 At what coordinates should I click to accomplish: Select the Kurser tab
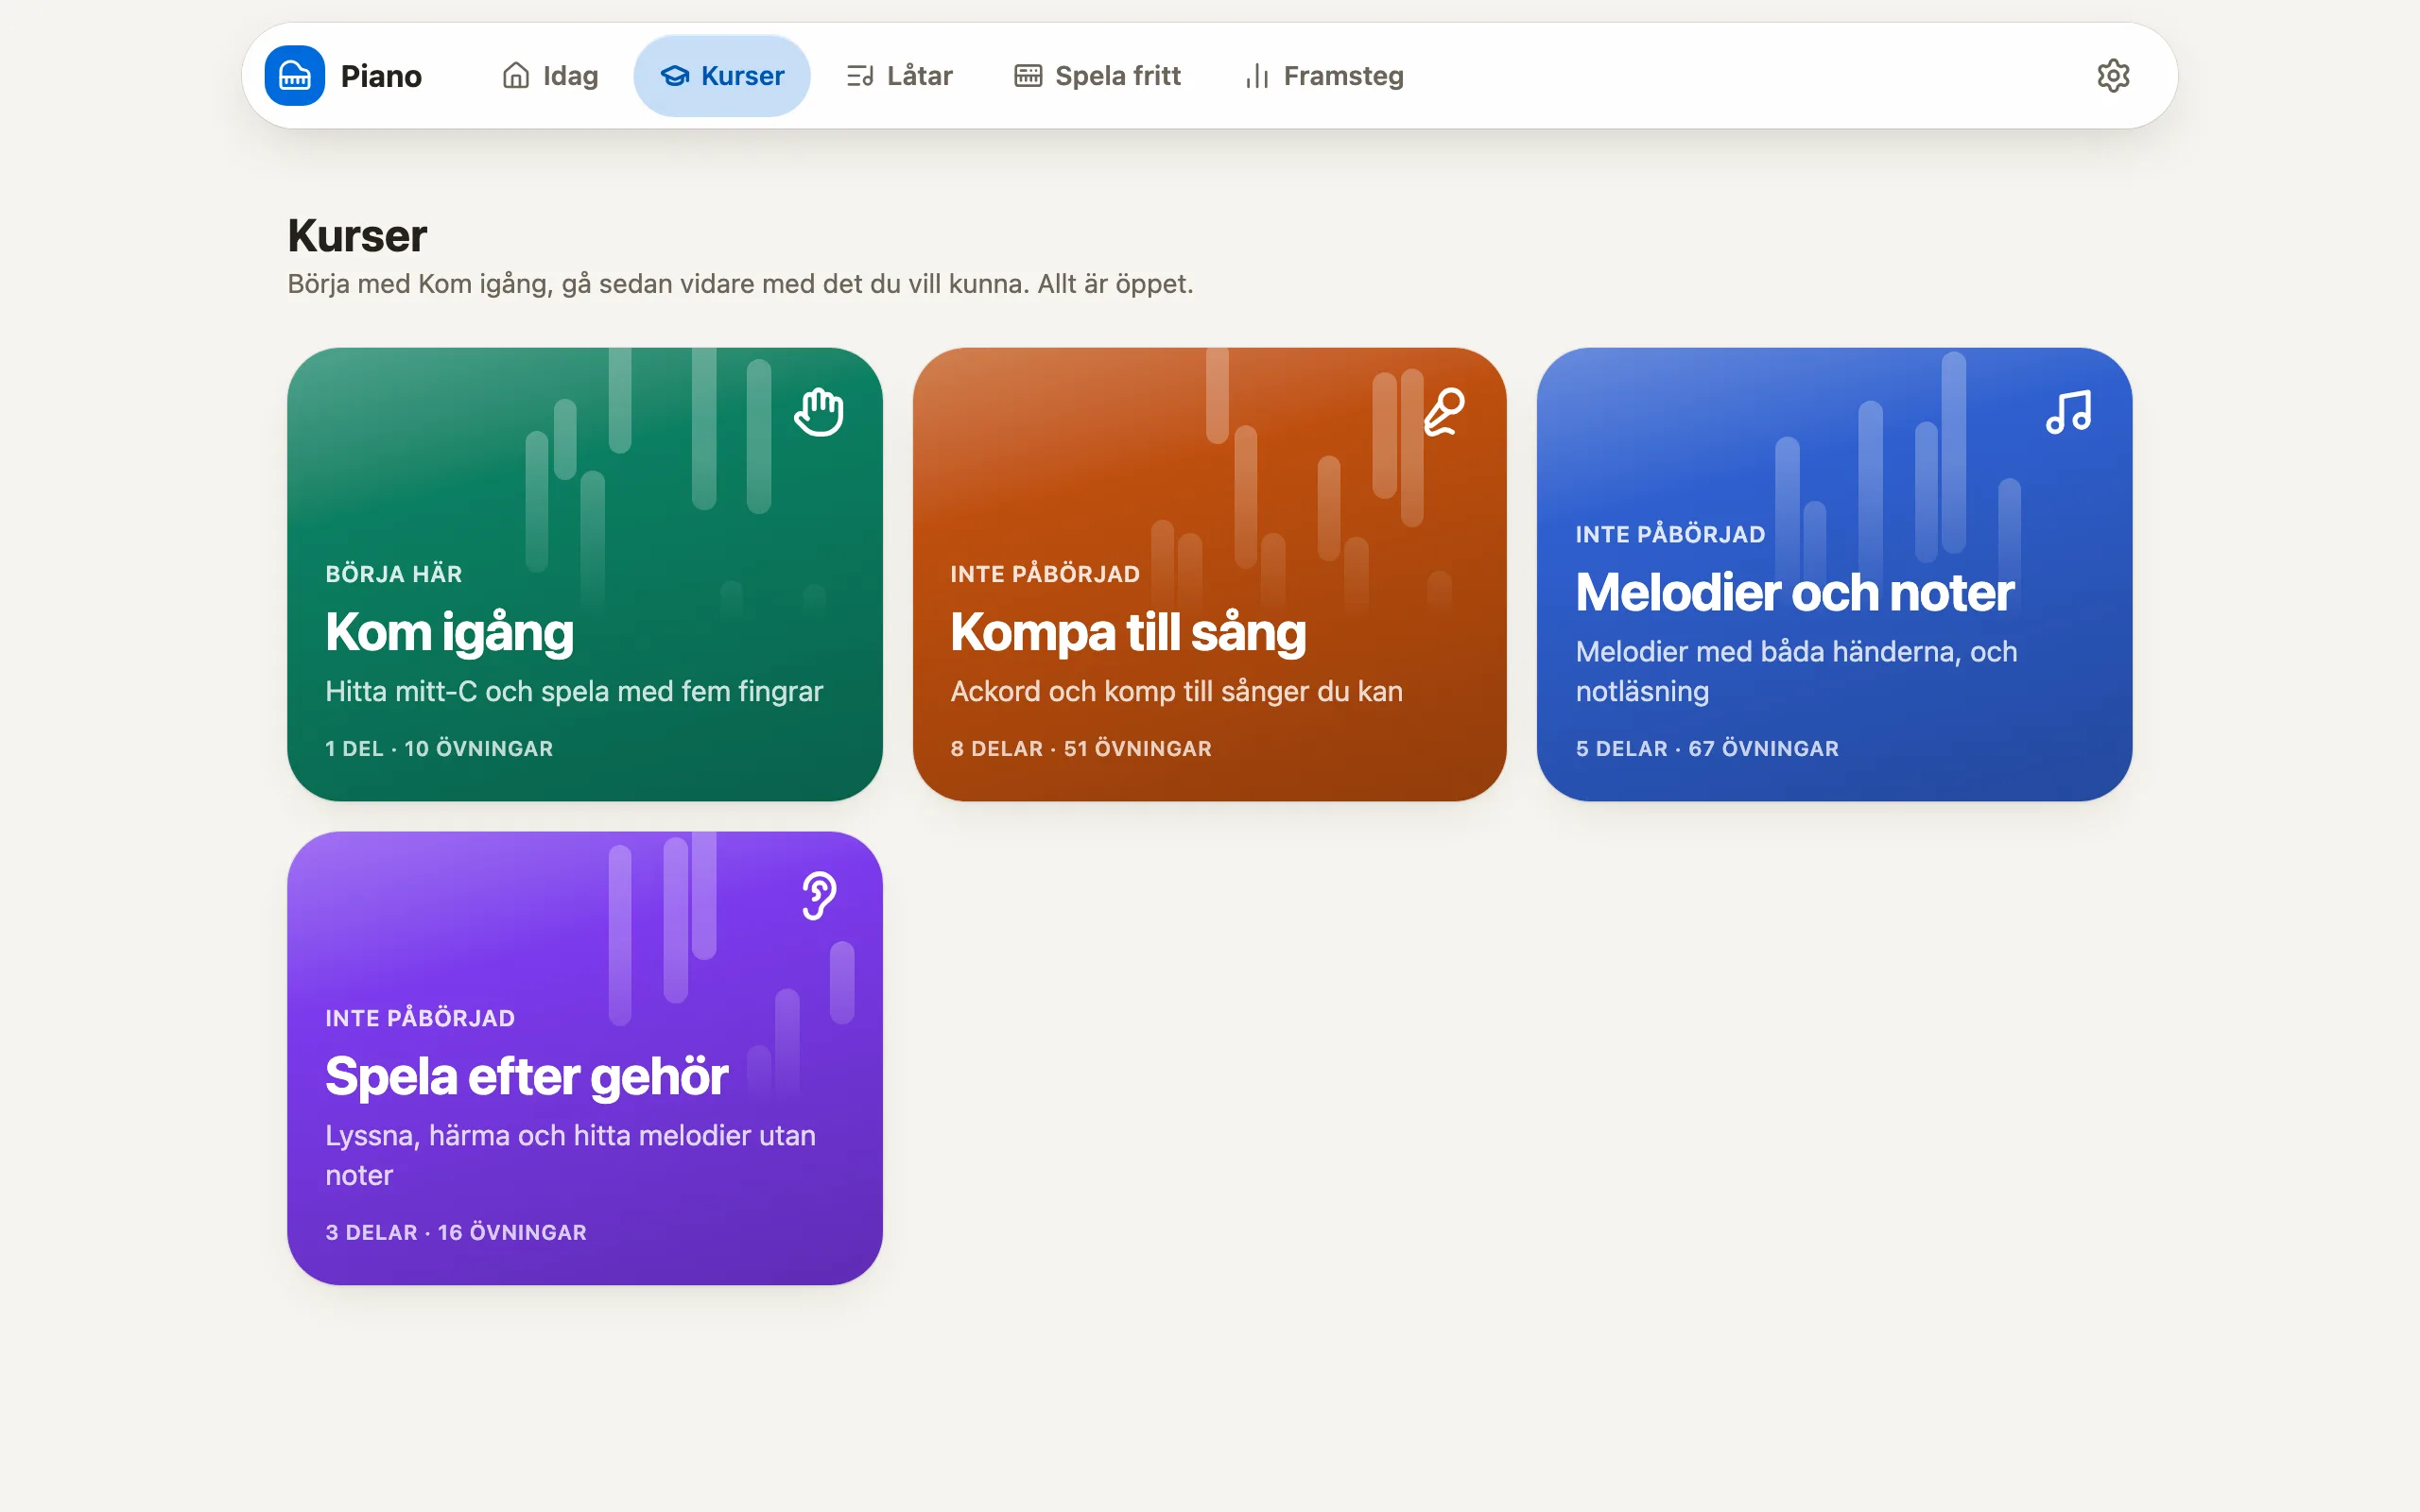tap(722, 76)
